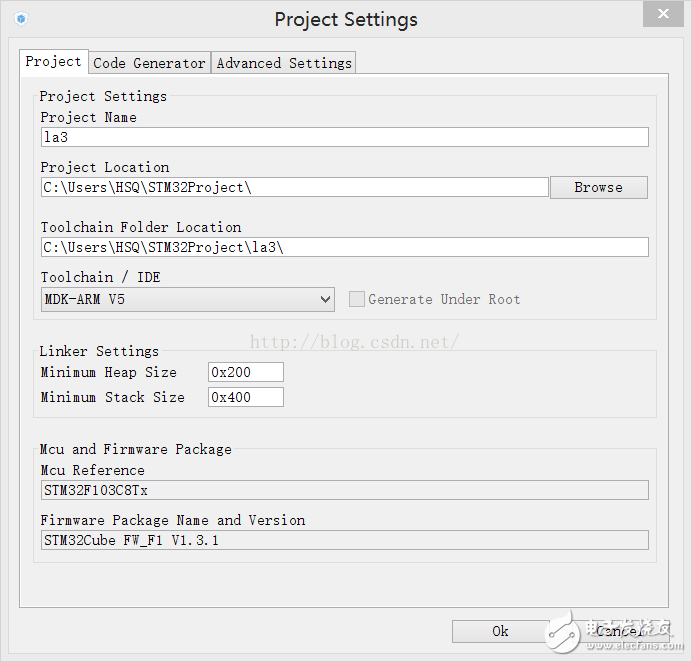Screen dimensions: 692x662
Task: Click the Project Name field containing la3
Action: [344, 137]
